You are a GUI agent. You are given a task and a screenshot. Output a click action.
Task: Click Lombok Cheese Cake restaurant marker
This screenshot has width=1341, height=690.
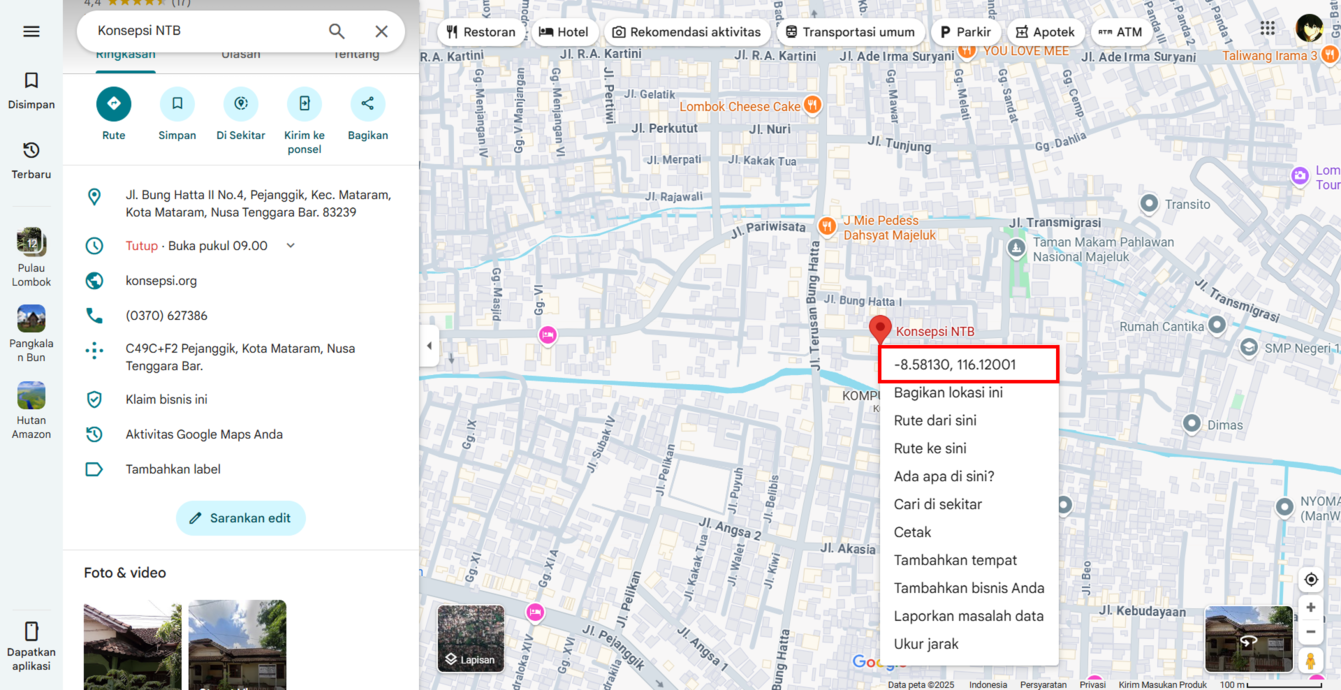[x=813, y=105]
